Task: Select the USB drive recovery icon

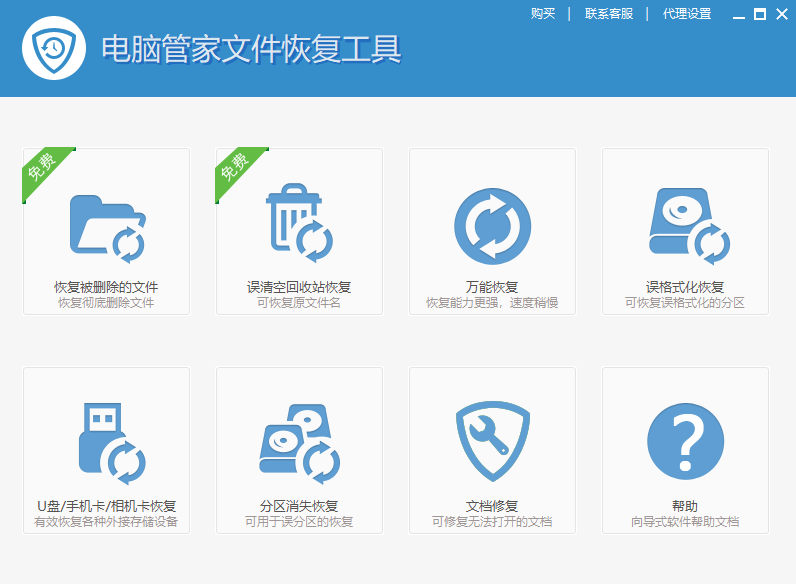Action: [106, 442]
